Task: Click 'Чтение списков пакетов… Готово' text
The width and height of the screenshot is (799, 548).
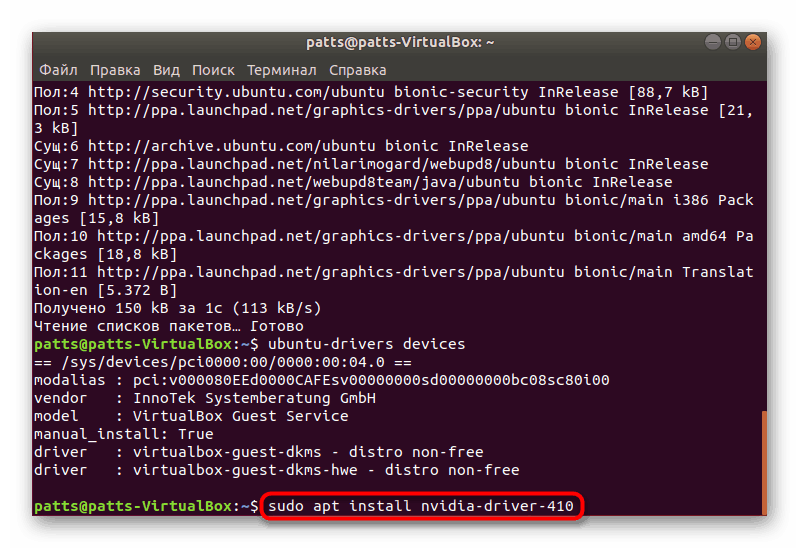Action: 169,326
